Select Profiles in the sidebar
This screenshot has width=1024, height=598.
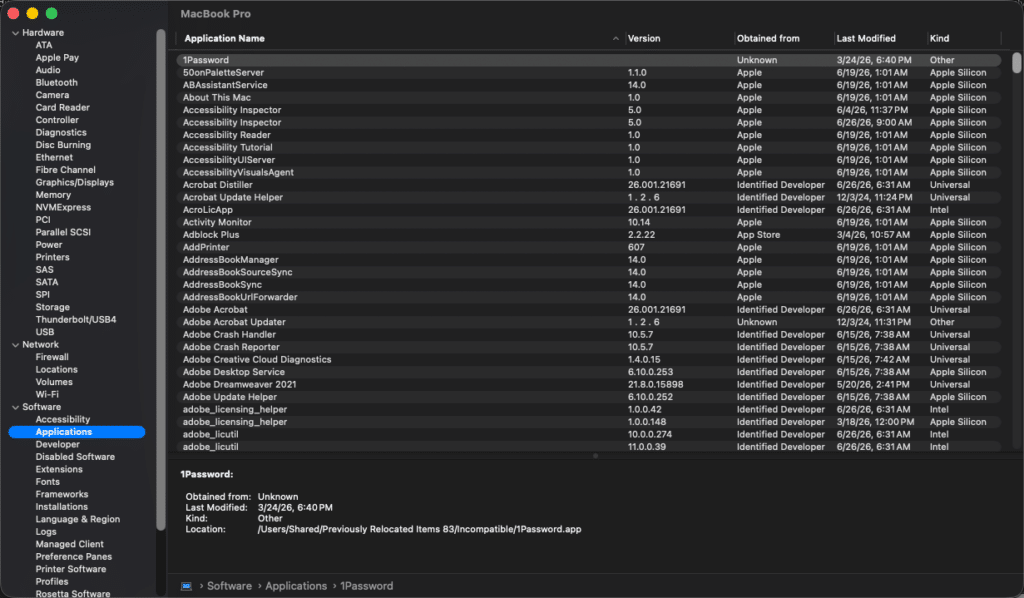pos(52,582)
